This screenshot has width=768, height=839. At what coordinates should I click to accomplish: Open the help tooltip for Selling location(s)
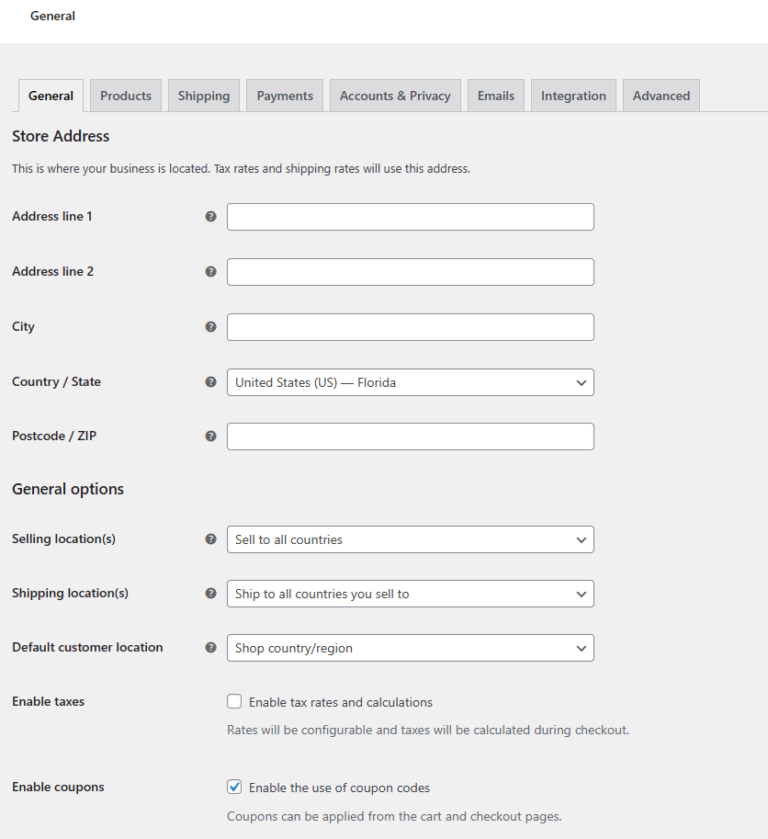tap(210, 538)
